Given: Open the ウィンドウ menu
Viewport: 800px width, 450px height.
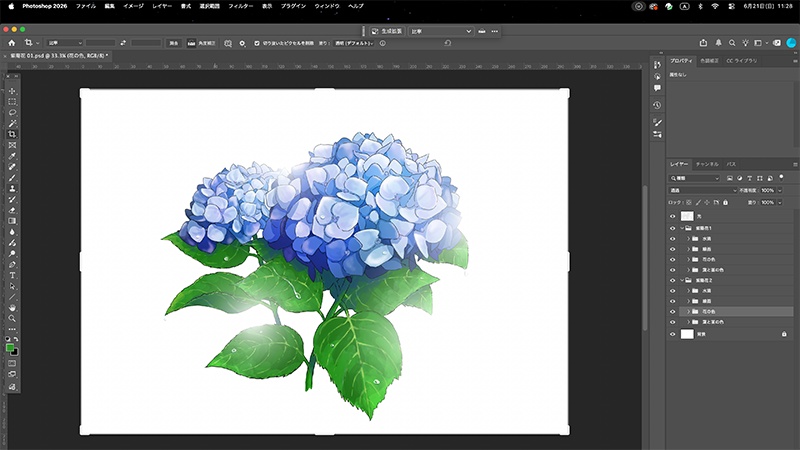Looking at the screenshot, I should pyautogui.click(x=327, y=6).
